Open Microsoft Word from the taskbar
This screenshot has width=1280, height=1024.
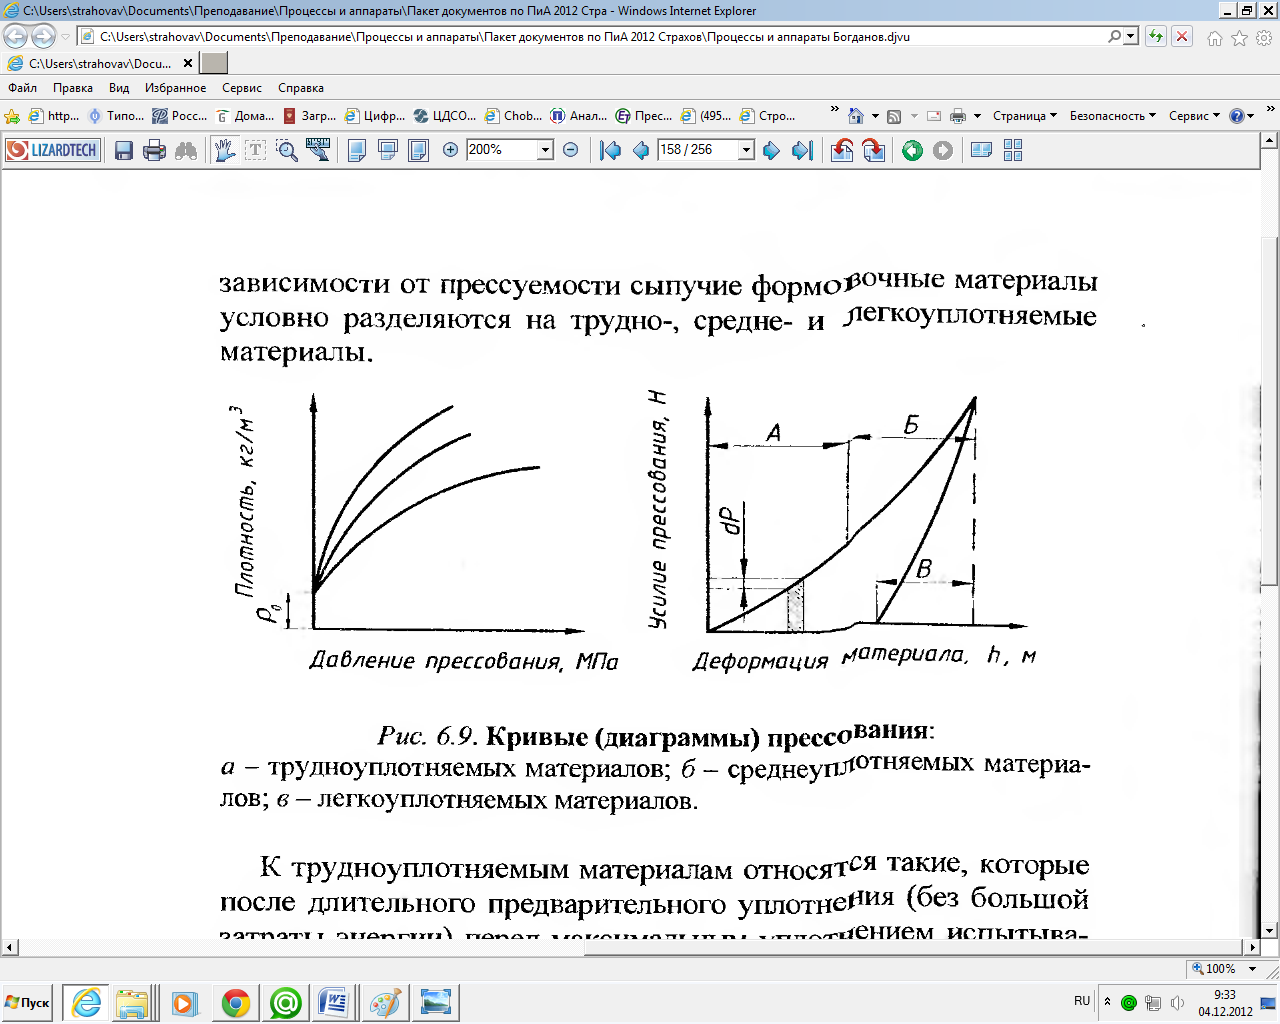click(x=334, y=1002)
